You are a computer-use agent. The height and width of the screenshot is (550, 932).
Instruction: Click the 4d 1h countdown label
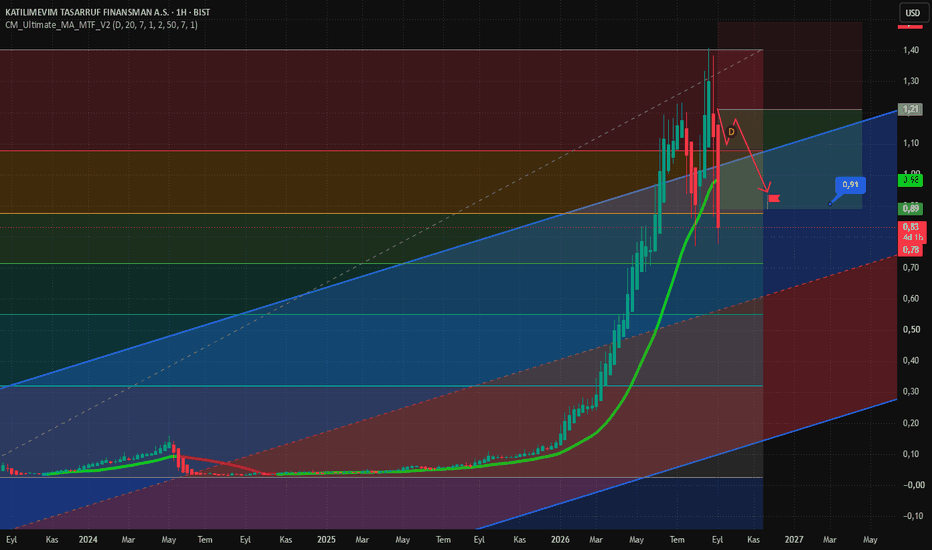pyautogui.click(x=912, y=237)
